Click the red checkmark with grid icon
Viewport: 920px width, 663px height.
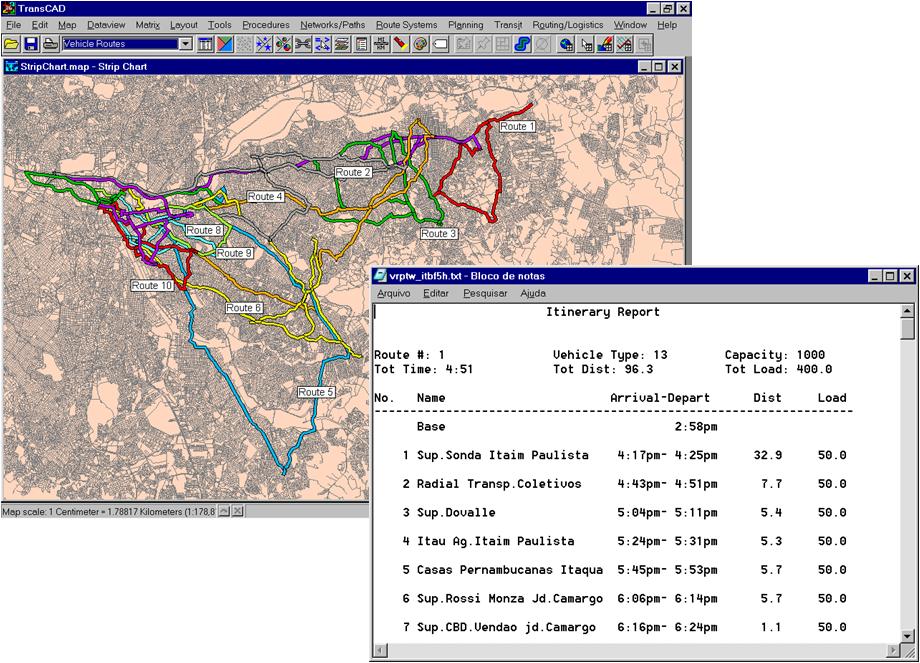[624, 44]
